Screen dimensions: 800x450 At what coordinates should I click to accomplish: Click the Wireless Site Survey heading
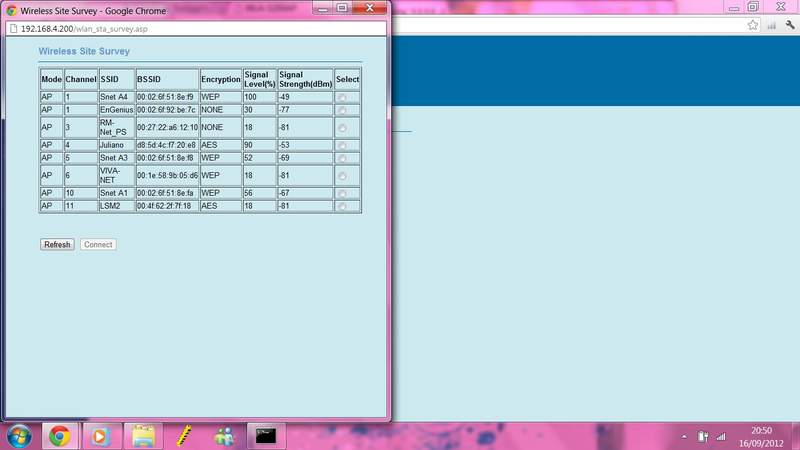84,51
